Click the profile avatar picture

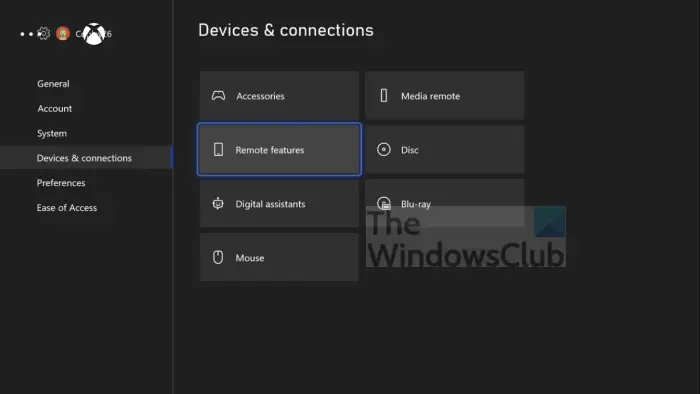pyautogui.click(x=63, y=33)
